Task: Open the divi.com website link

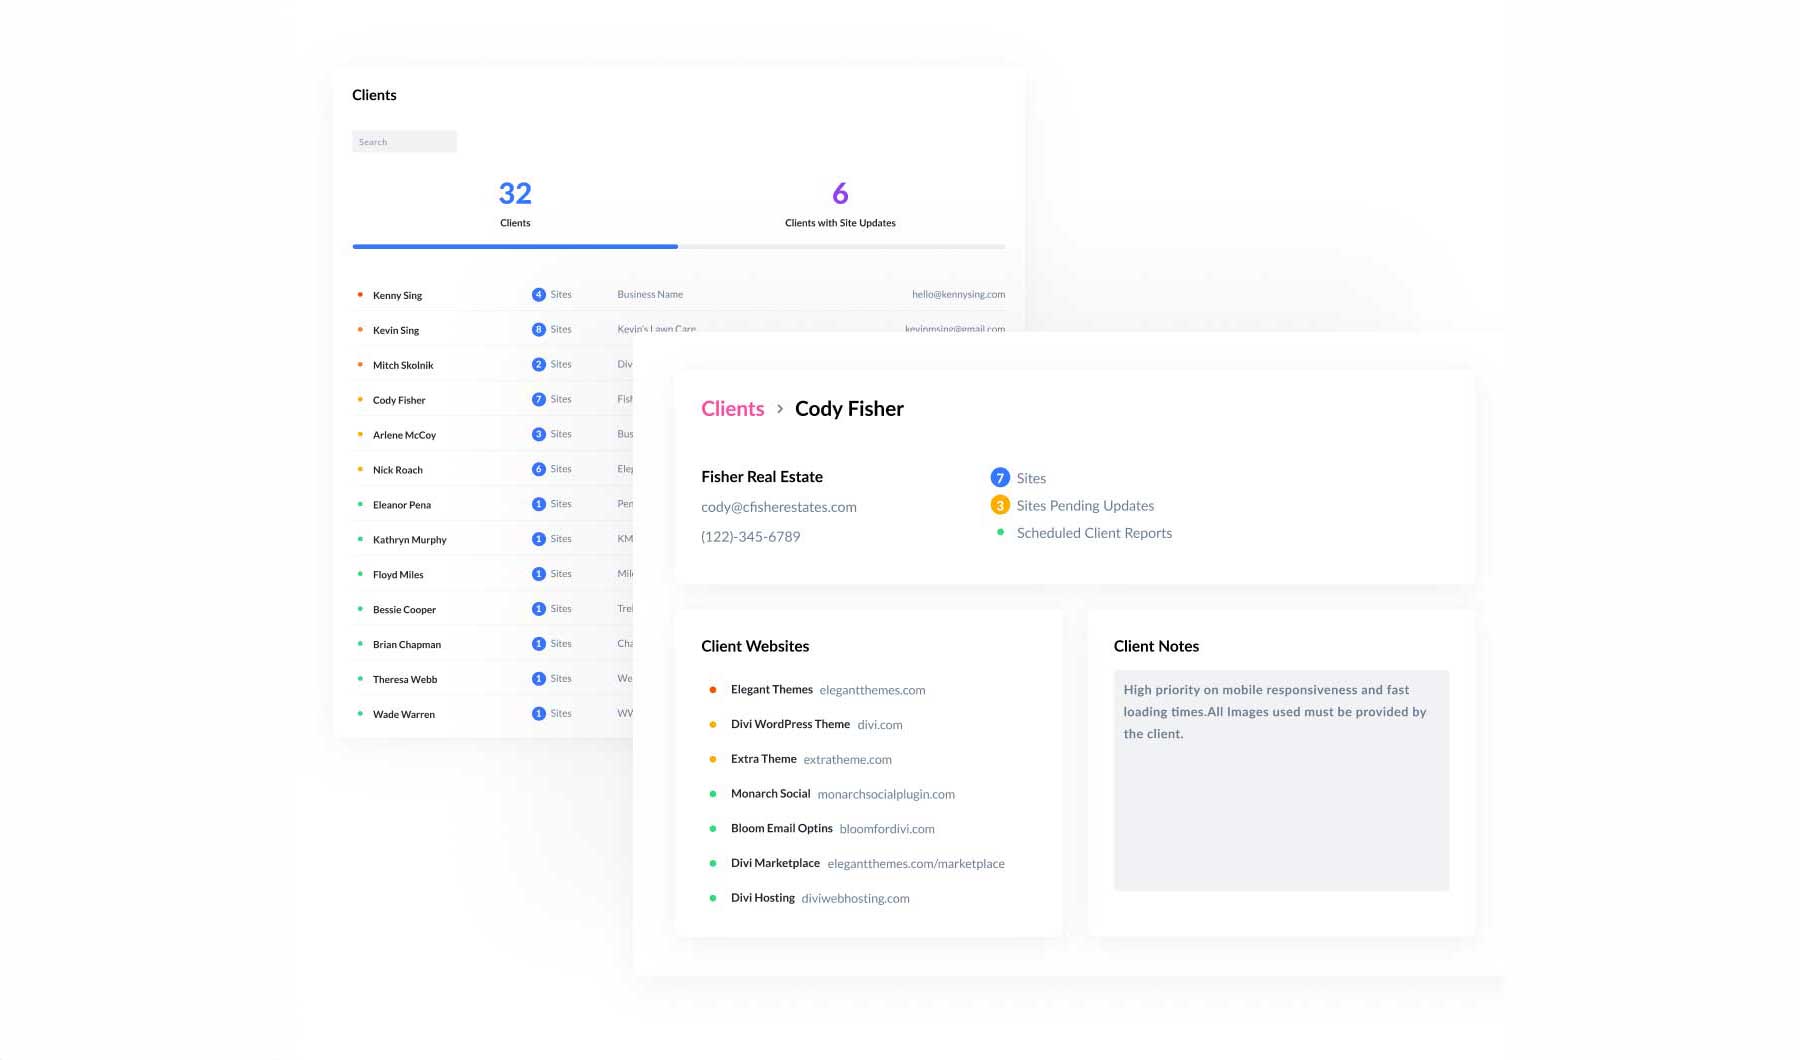Action: 880,725
